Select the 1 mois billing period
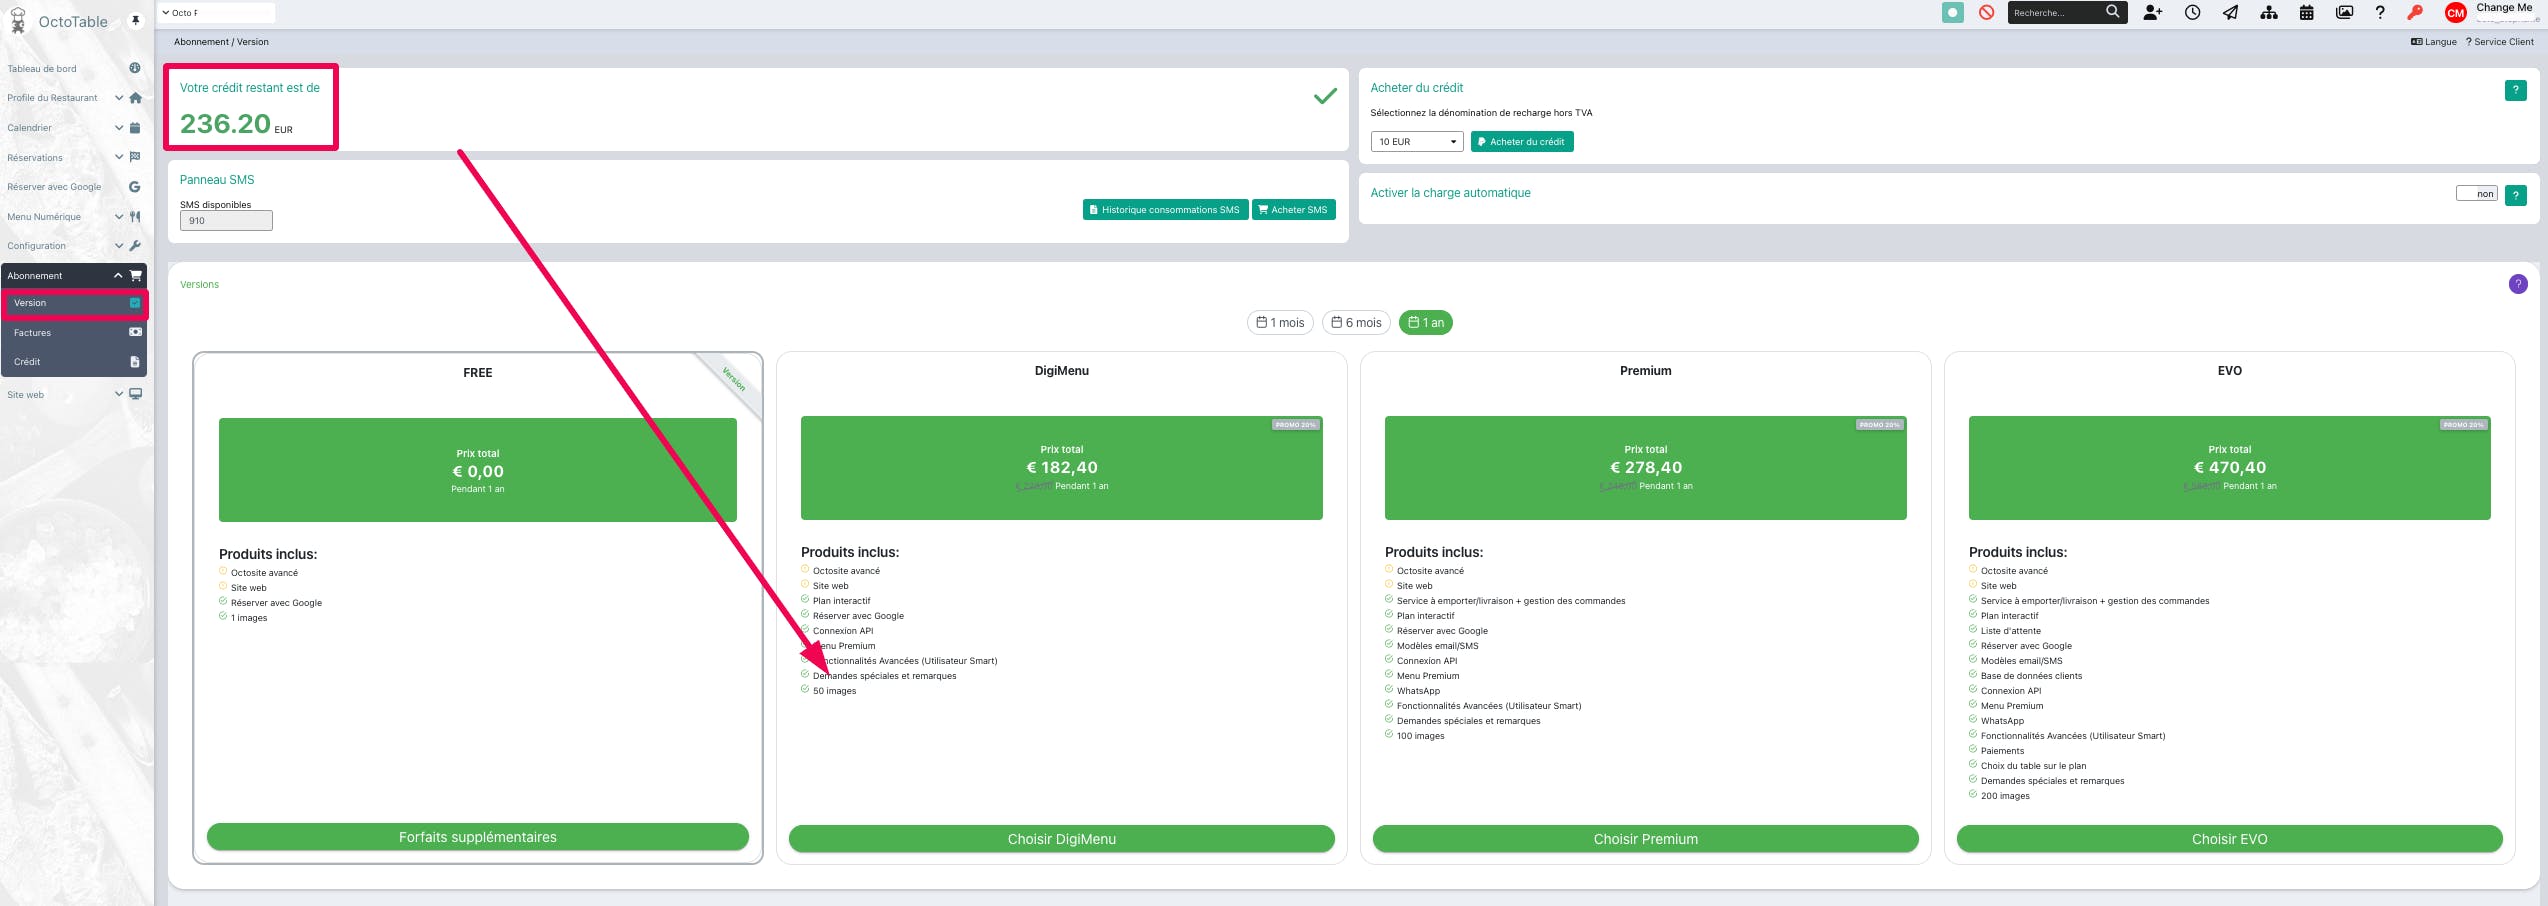Screen dimensions: 2548x906 pyautogui.click(x=1280, y=323)
